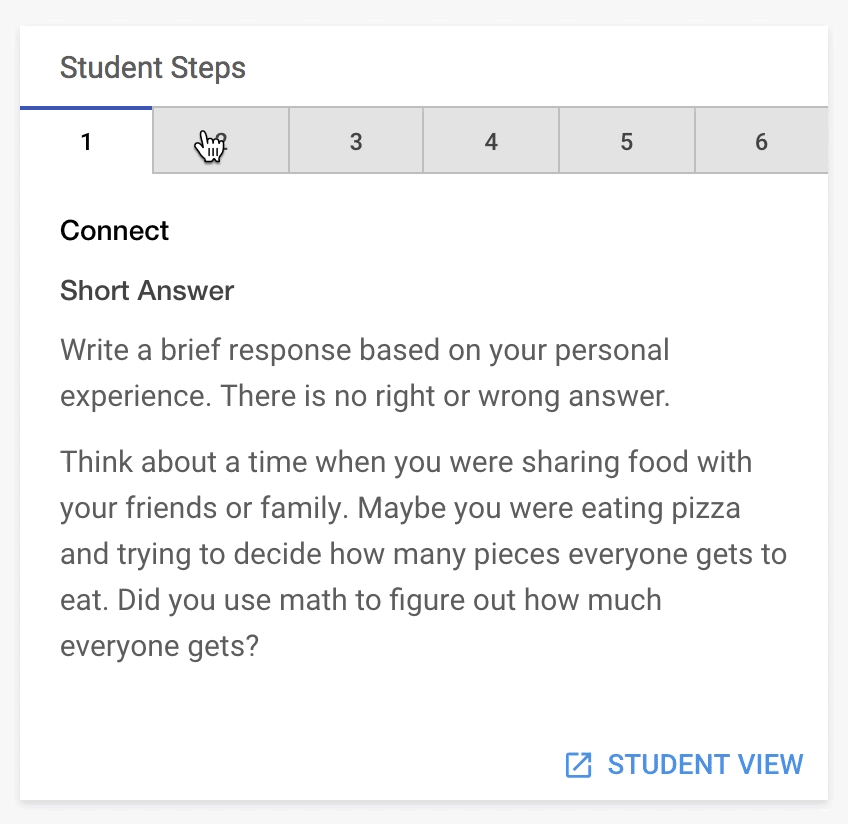The image size is (848, 824).
Task: Click the Connect heading
Action: pyautogui.click(x=114, y=231)
